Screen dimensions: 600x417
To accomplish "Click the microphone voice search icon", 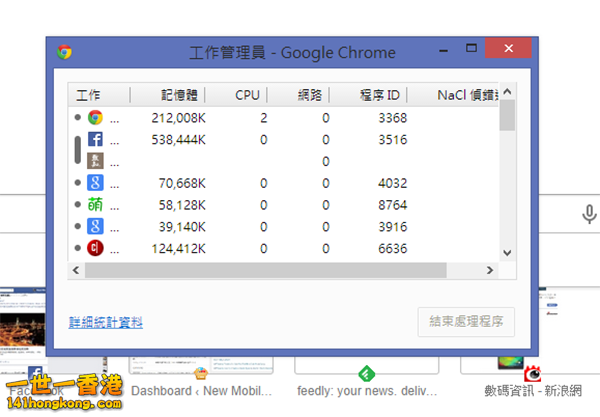I will pos(589,214).
